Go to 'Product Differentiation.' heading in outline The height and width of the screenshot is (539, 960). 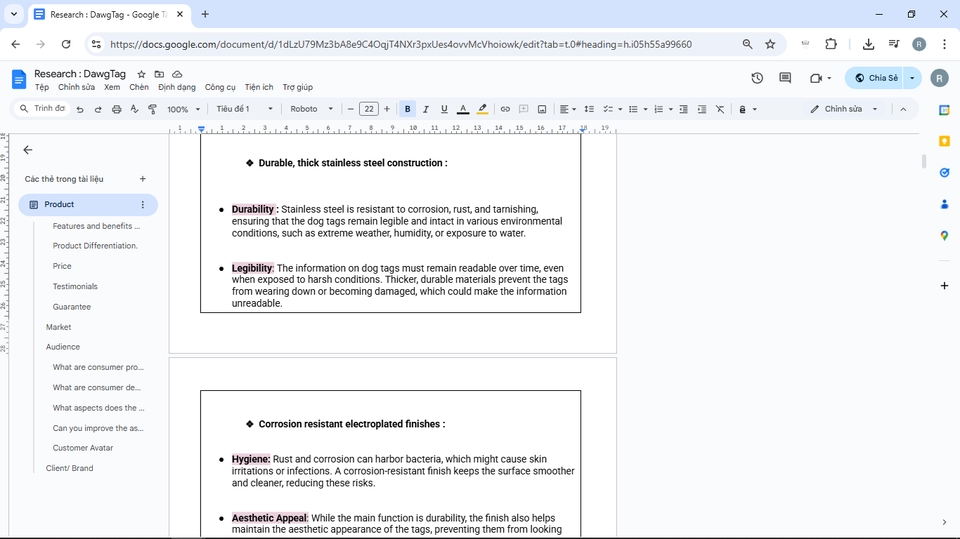click(95, 246)
